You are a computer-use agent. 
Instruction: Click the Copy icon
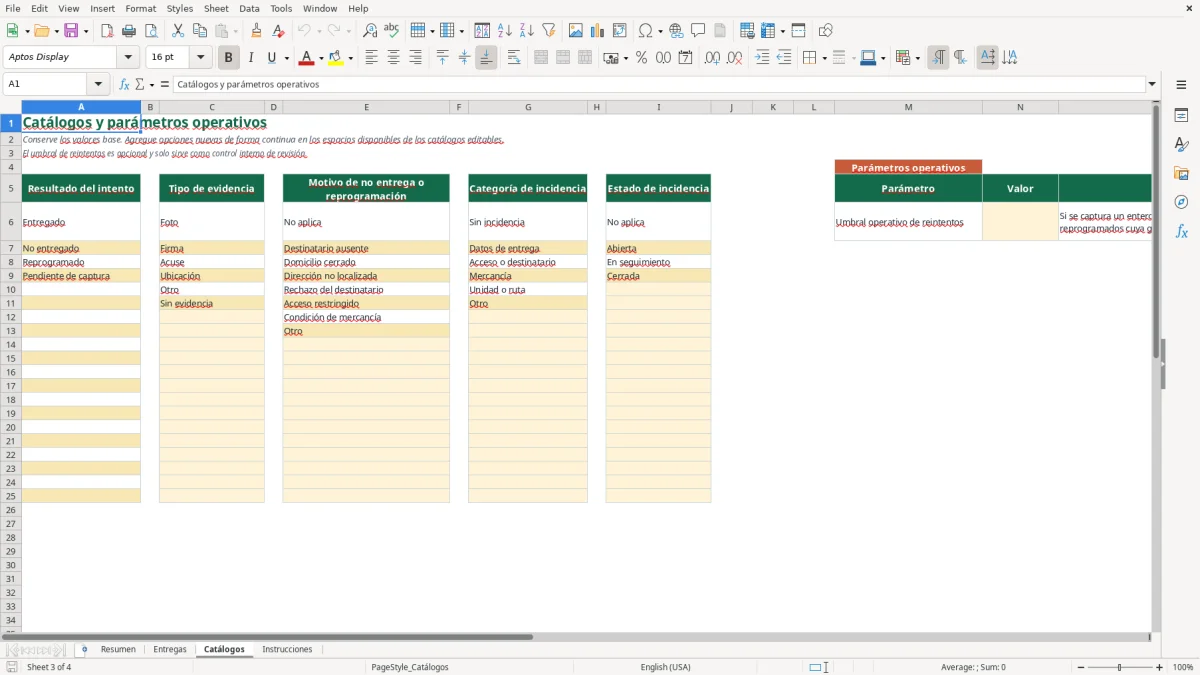(200, 31)
